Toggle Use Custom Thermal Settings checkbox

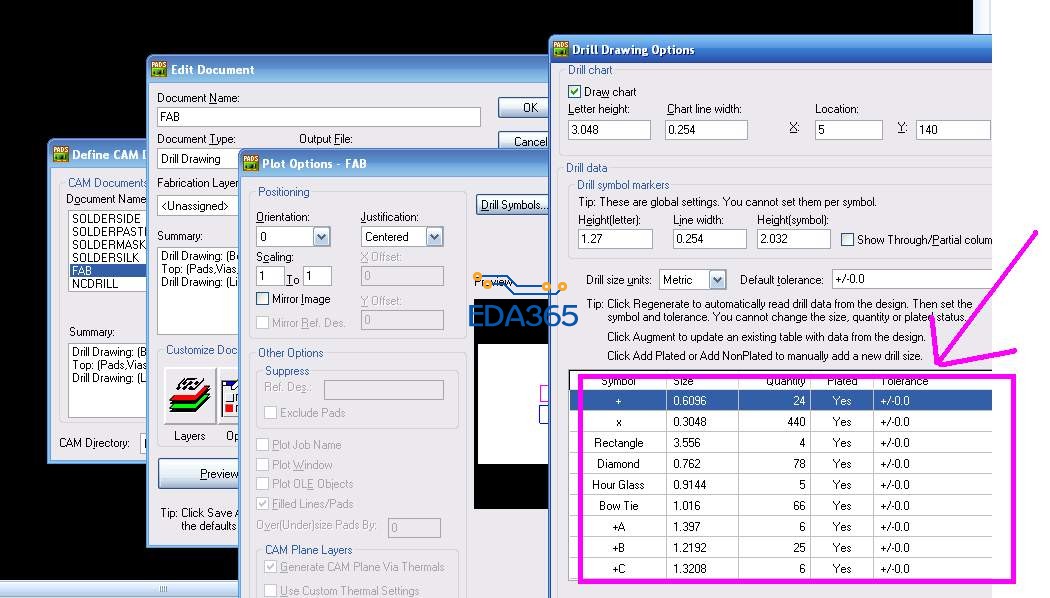click(271, 590)
